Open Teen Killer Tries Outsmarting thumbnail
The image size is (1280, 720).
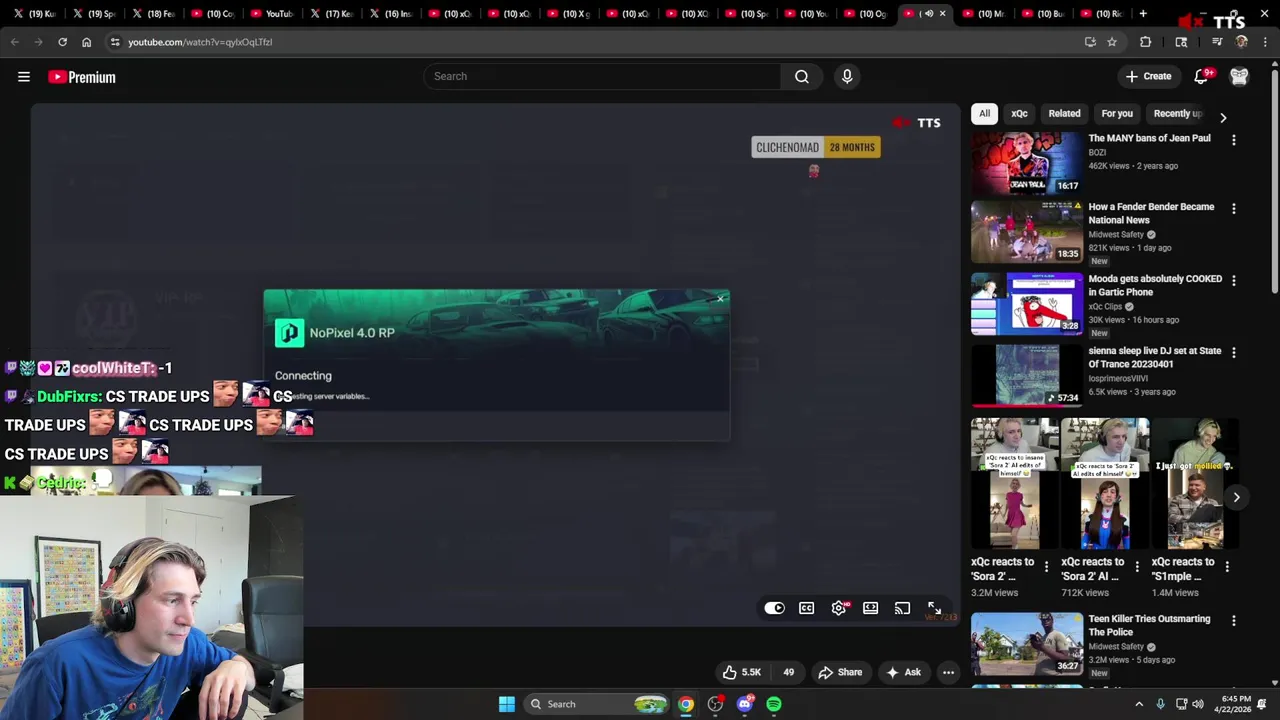pos(1027,643)
